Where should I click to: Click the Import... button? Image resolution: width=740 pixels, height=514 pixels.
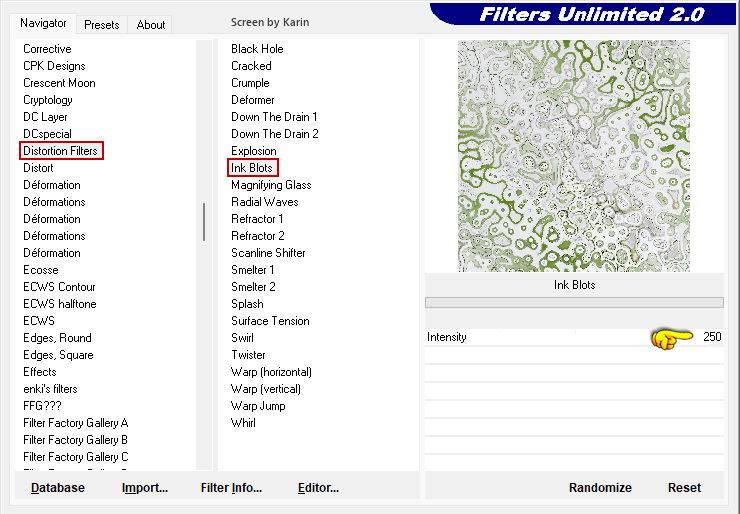tap(145, 488)
